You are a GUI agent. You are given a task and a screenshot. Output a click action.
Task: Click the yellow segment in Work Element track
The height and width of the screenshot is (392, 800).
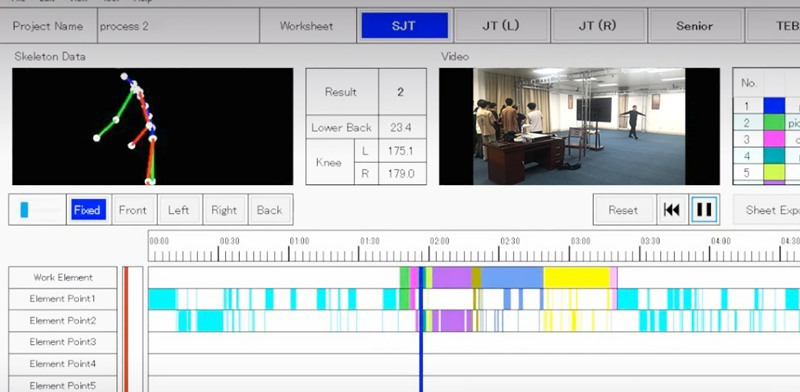coord(577,278)
